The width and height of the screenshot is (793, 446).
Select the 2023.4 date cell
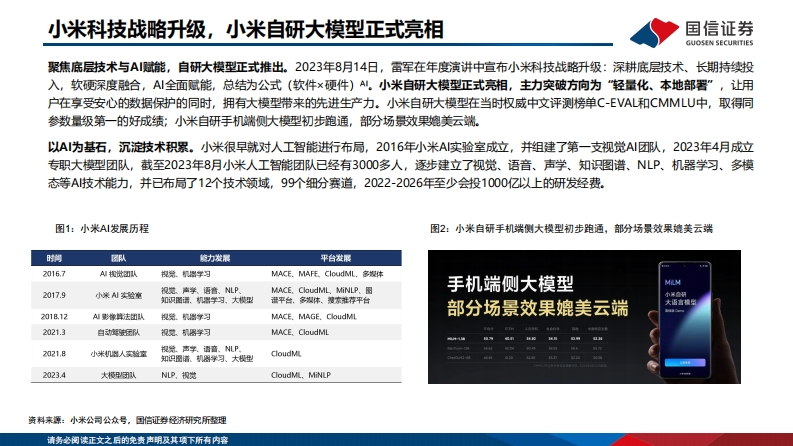[x=54, y=375]
